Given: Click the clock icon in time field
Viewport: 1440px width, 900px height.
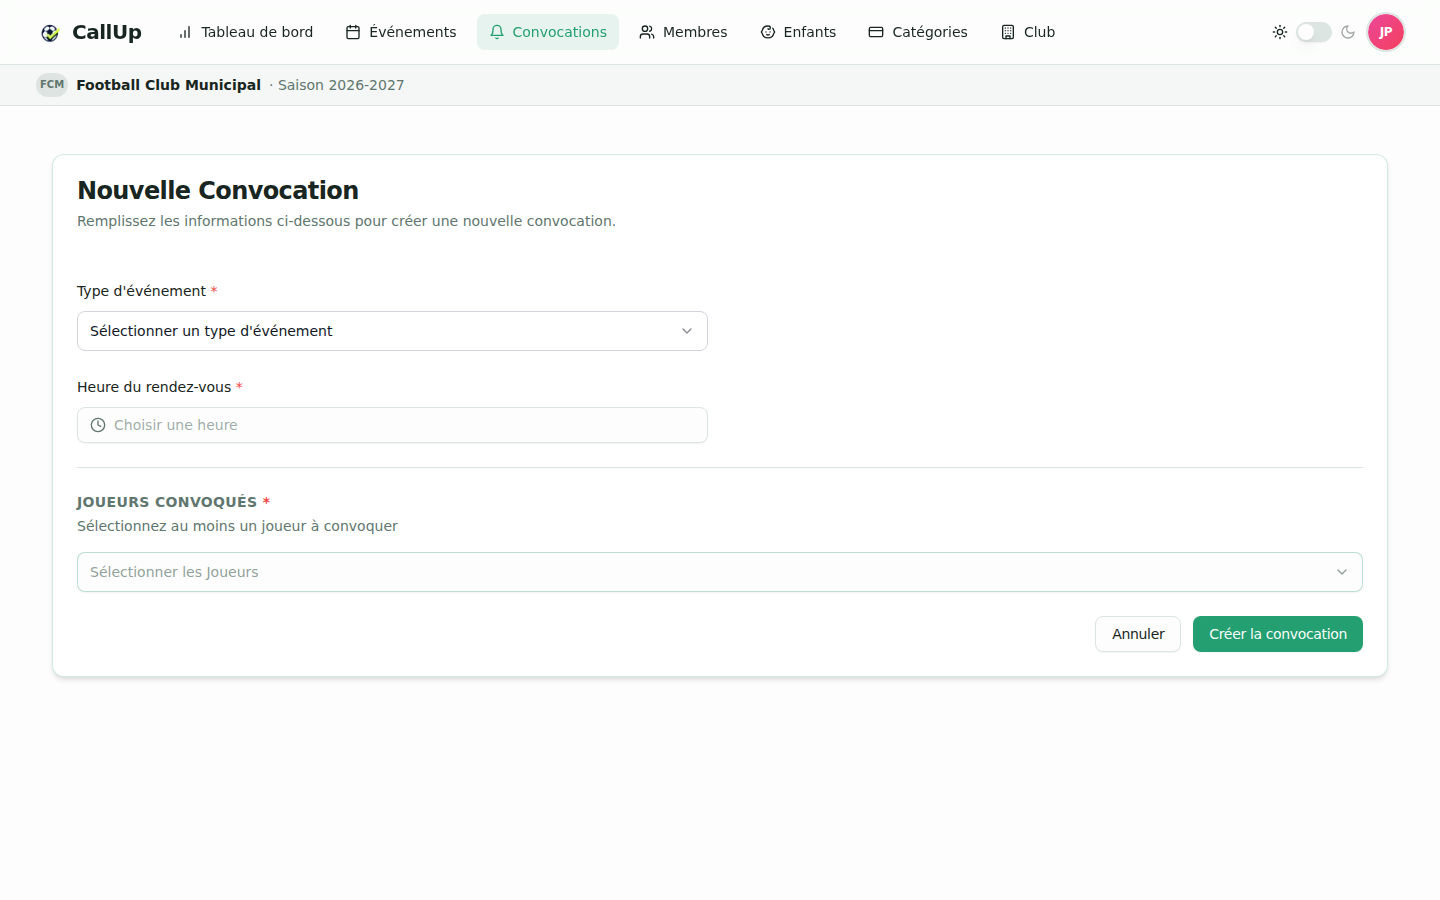Looking at the screenshot, I should pyautogui.click(x=98, y=425).
